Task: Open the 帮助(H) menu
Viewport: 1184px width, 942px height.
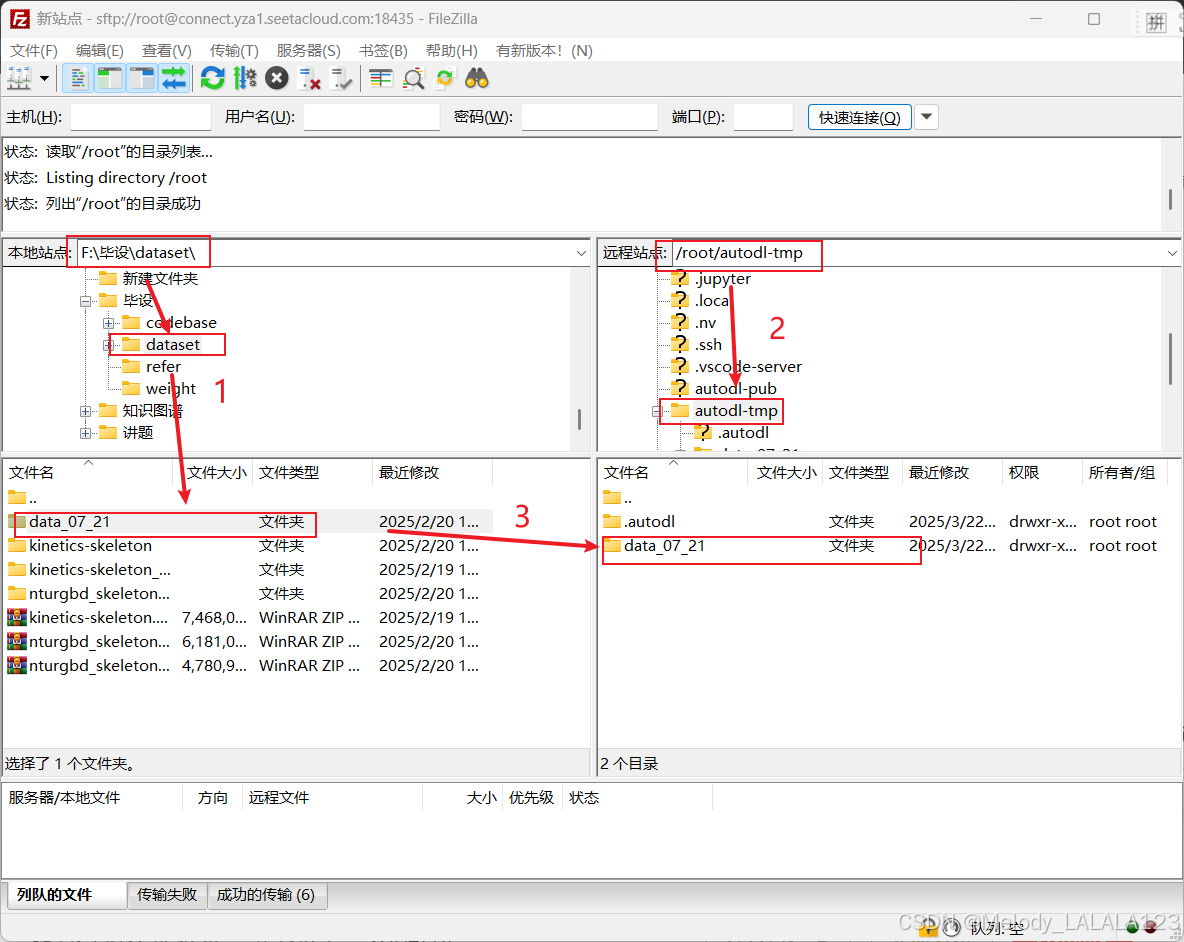Action: point(452,51)
